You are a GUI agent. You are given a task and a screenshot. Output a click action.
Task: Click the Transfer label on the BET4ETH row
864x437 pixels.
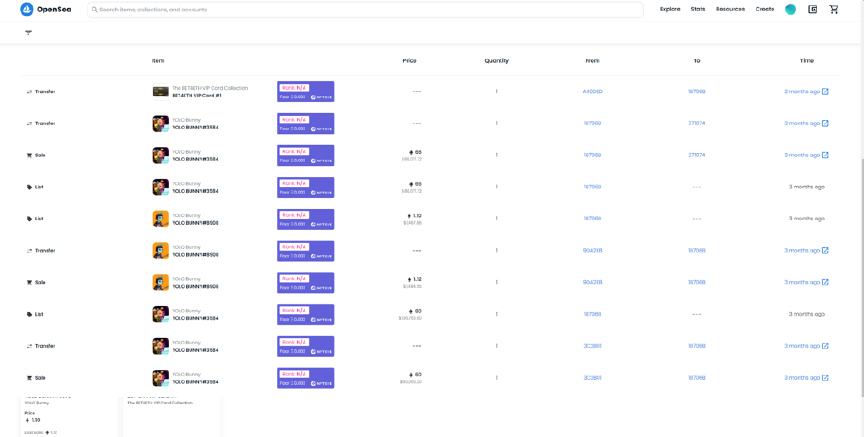[x=45, y=92]
